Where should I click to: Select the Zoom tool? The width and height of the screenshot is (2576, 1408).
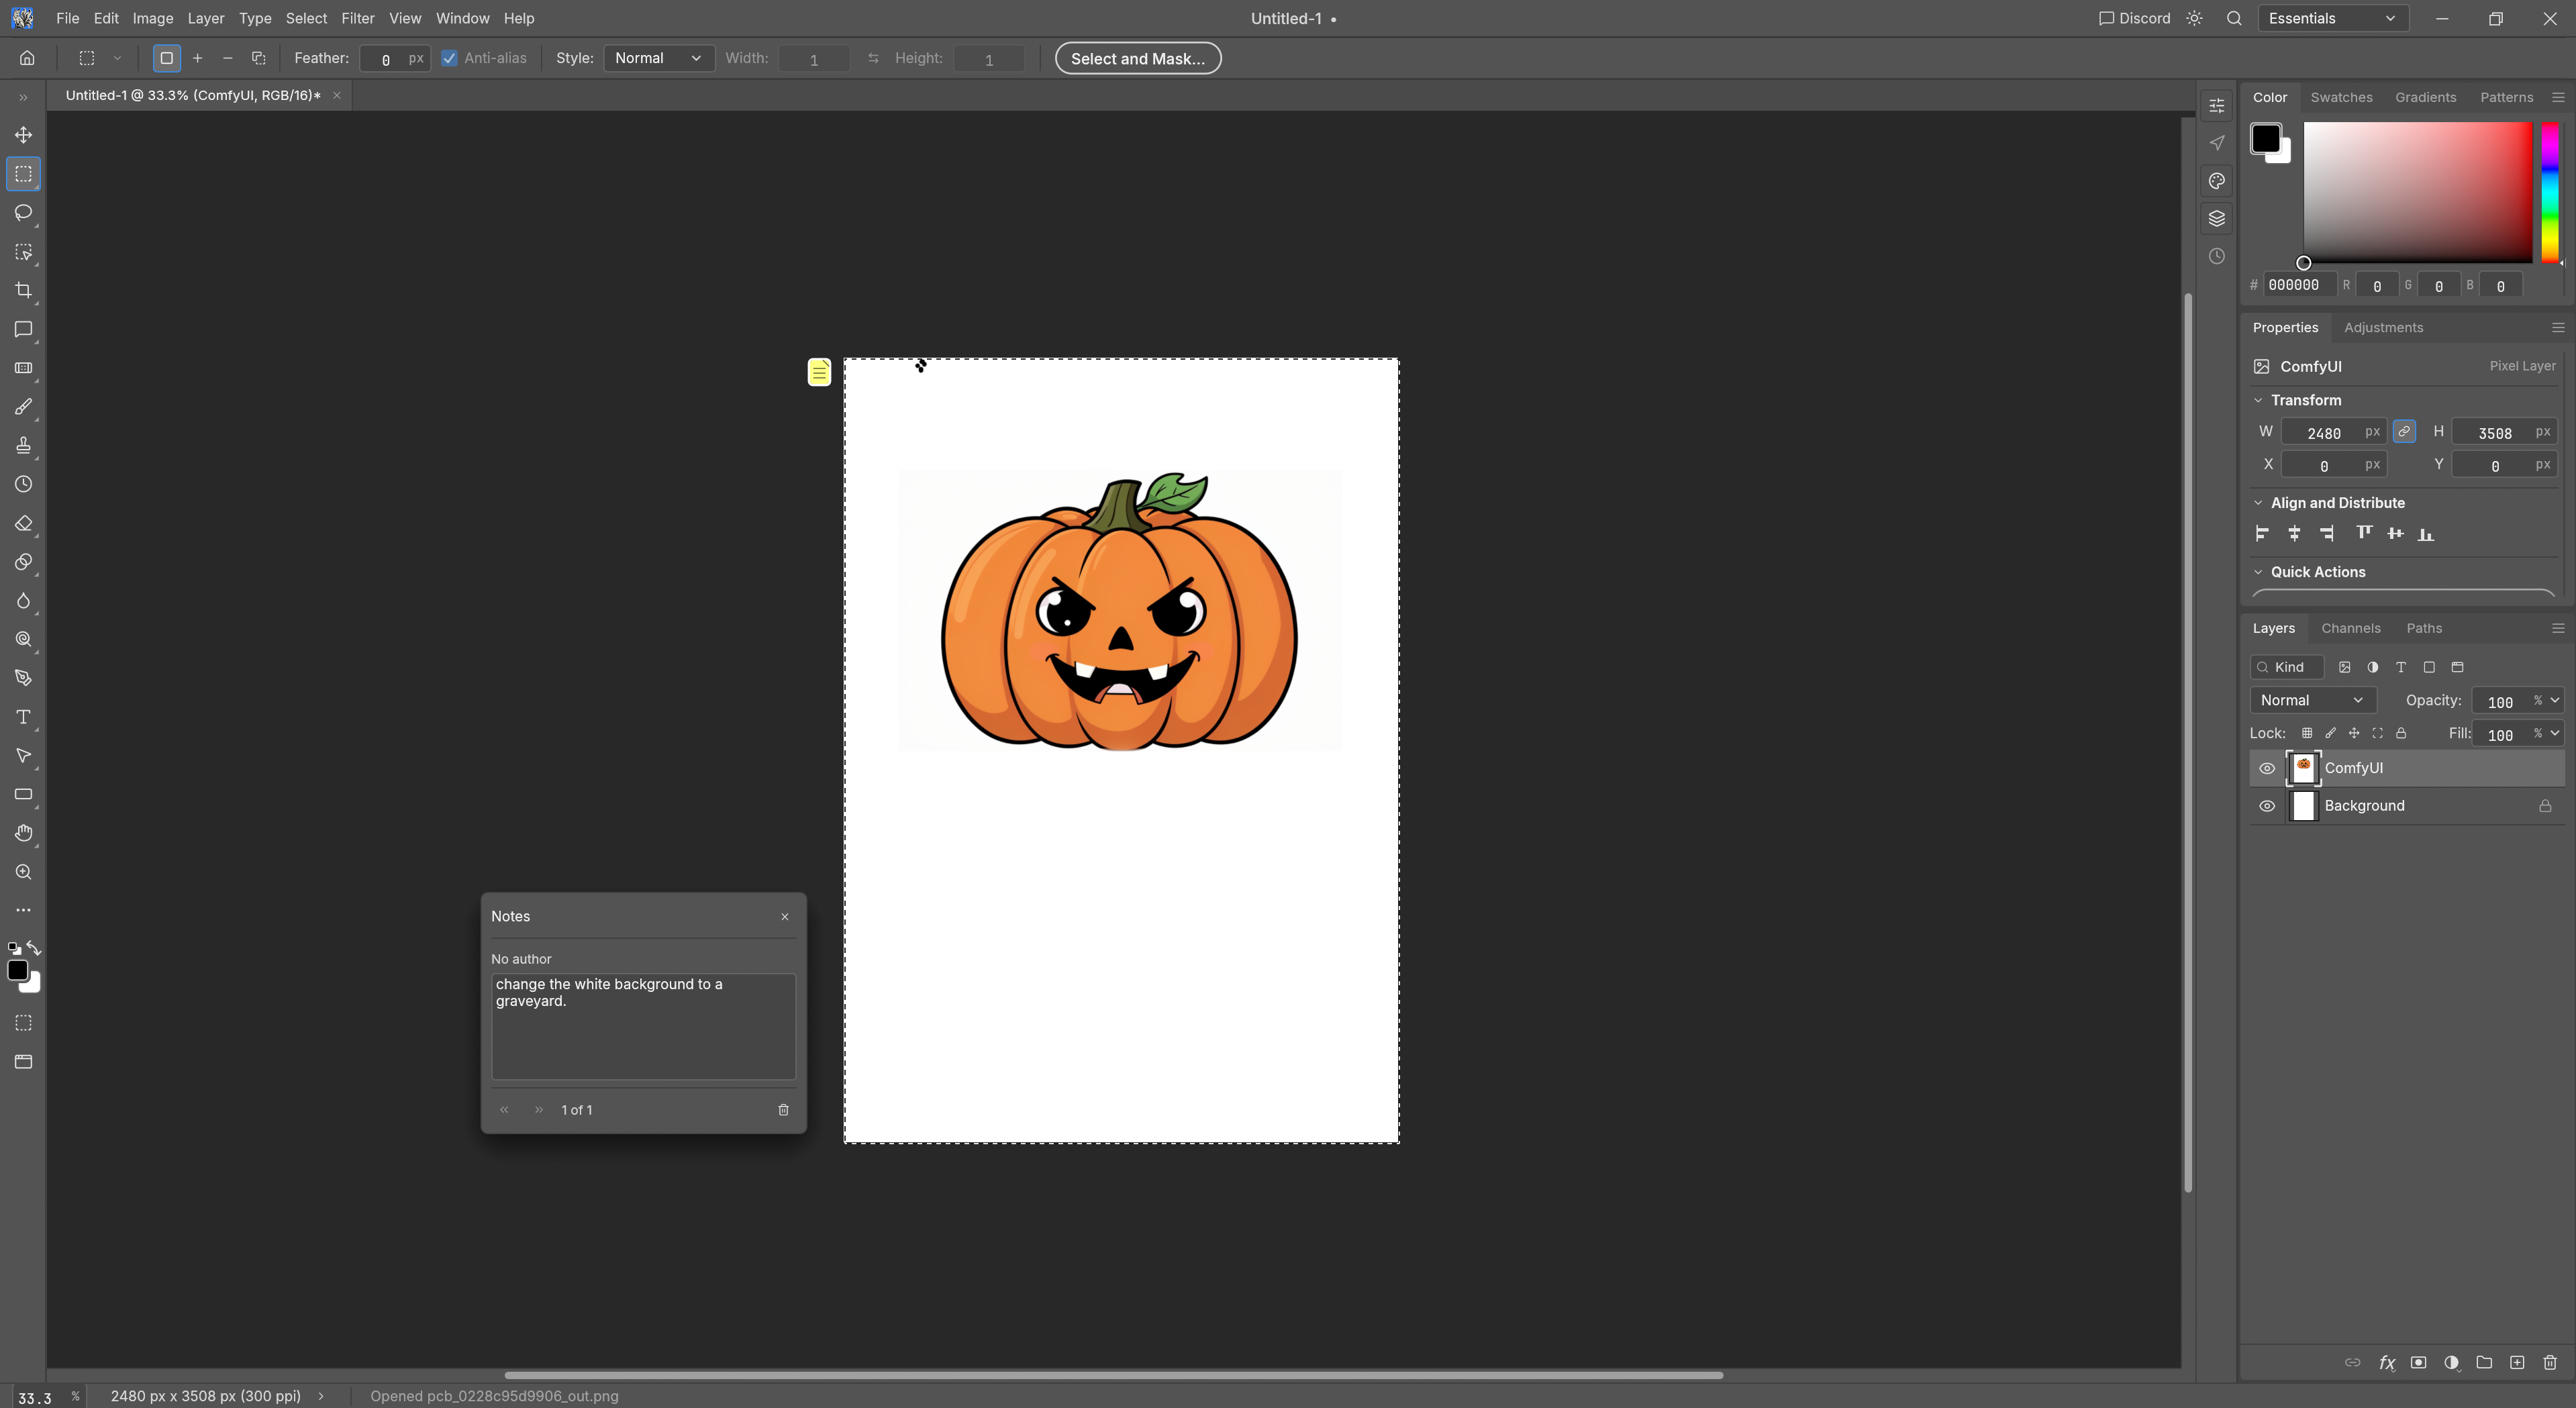click(x=23, y=872)
